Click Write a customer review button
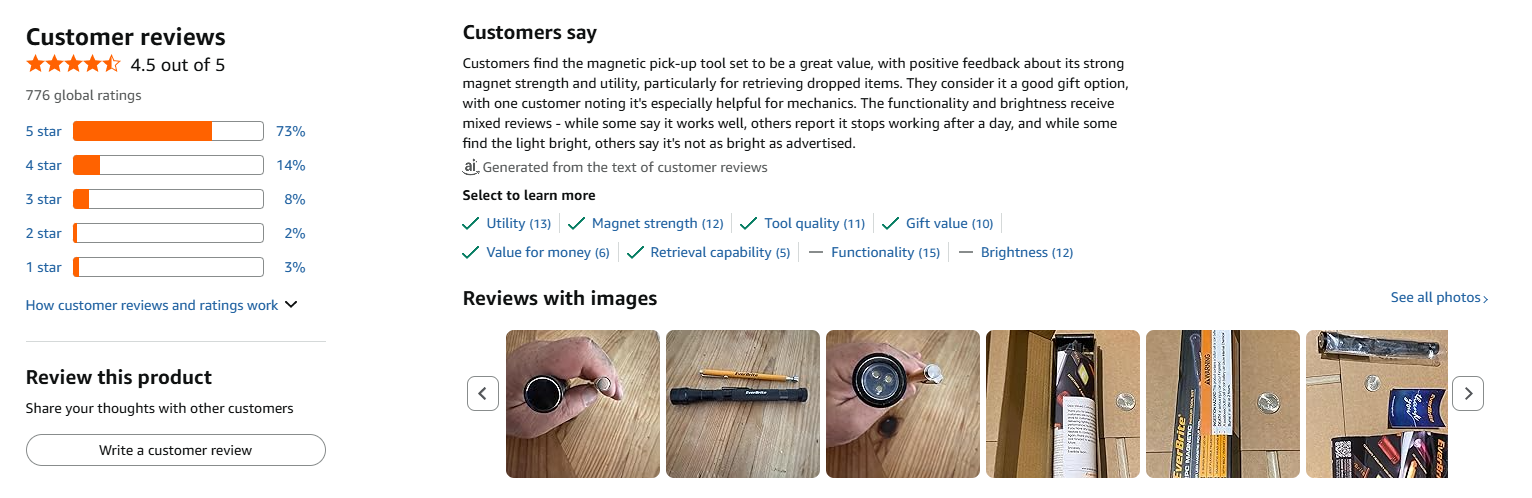Screen dimensions: 1532x498 point(176,450)
